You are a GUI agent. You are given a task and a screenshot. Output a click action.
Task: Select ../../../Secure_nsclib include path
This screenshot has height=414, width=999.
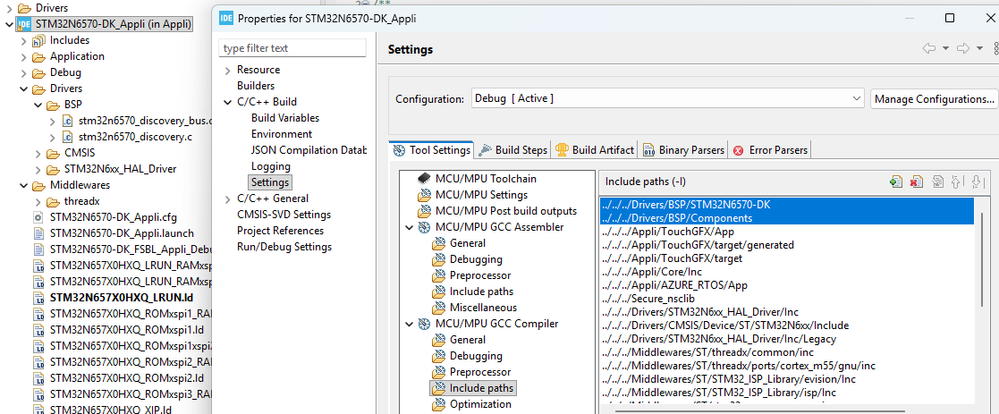pos(647,298)
